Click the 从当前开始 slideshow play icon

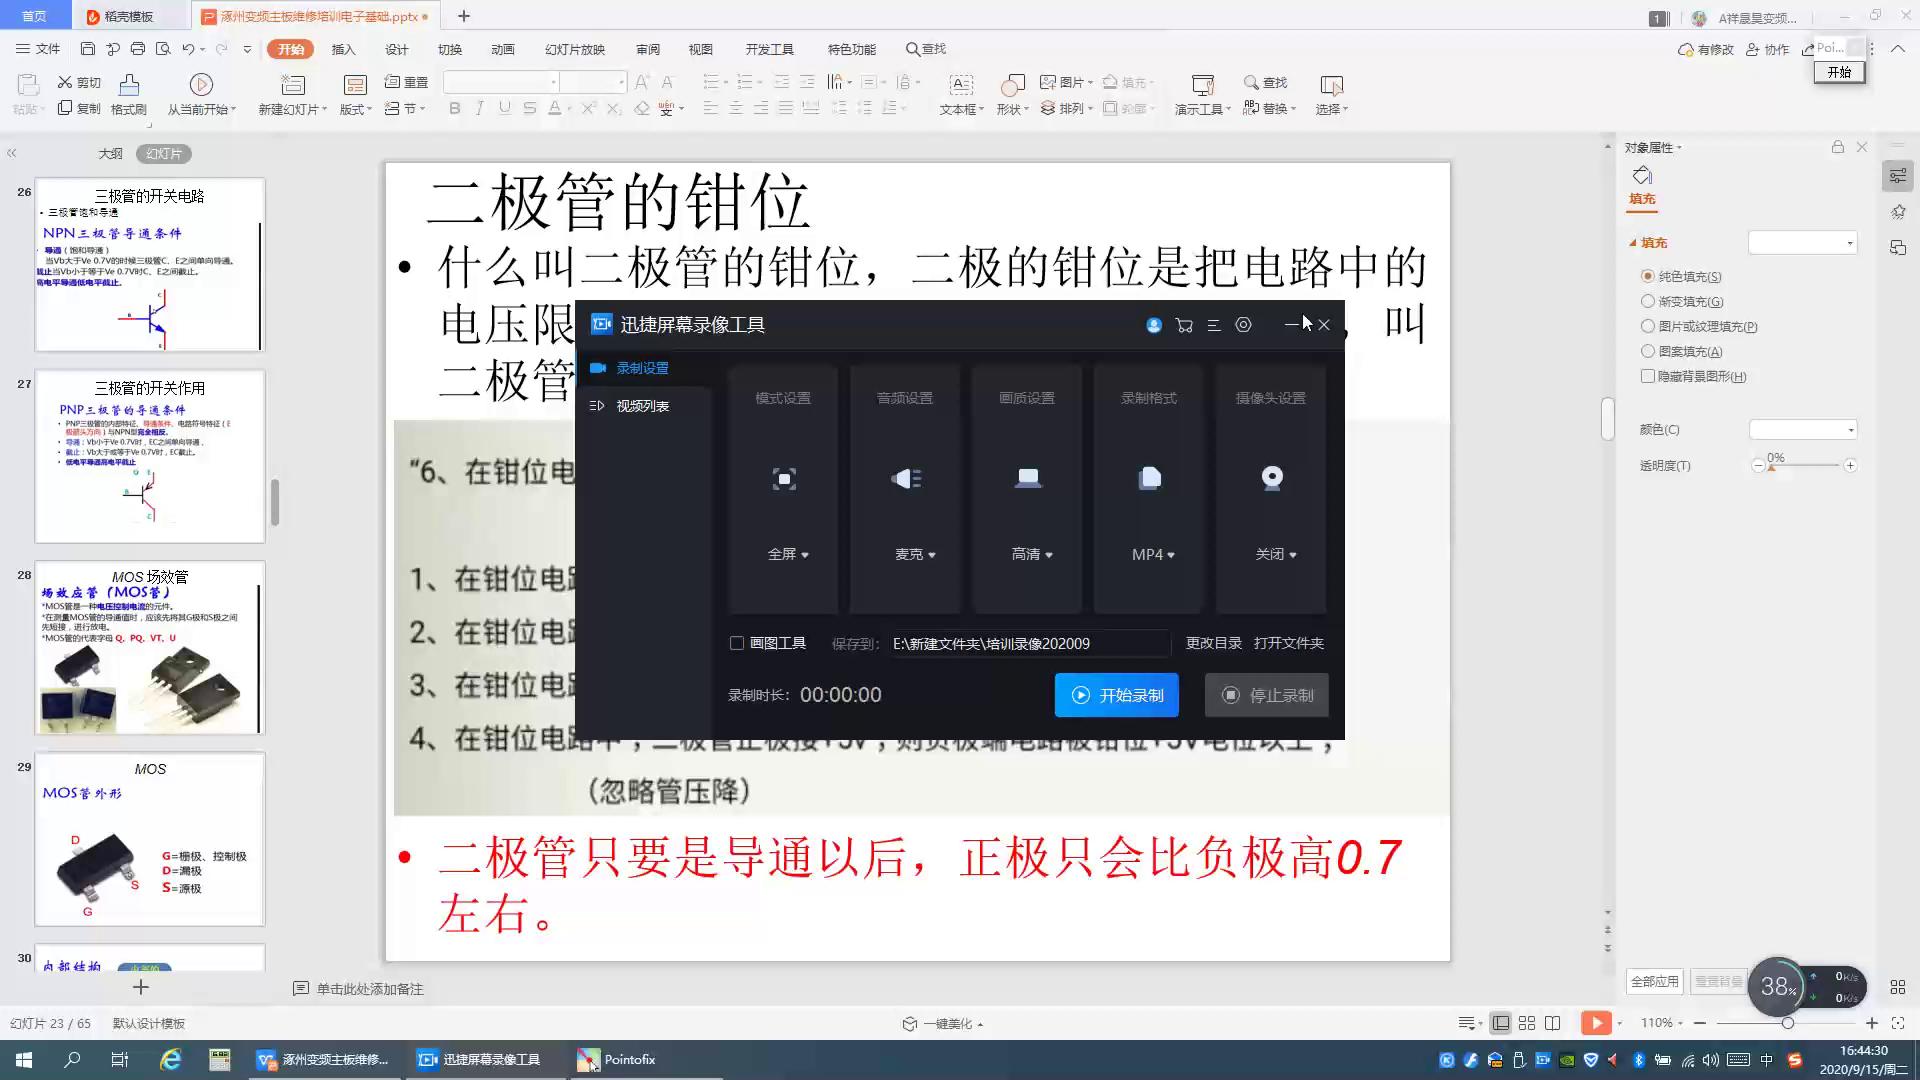[201, 85]
